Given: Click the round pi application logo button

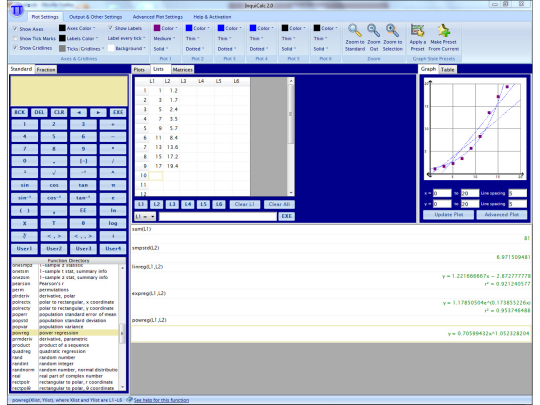Looking at the screenshot, I should [17, 10].
